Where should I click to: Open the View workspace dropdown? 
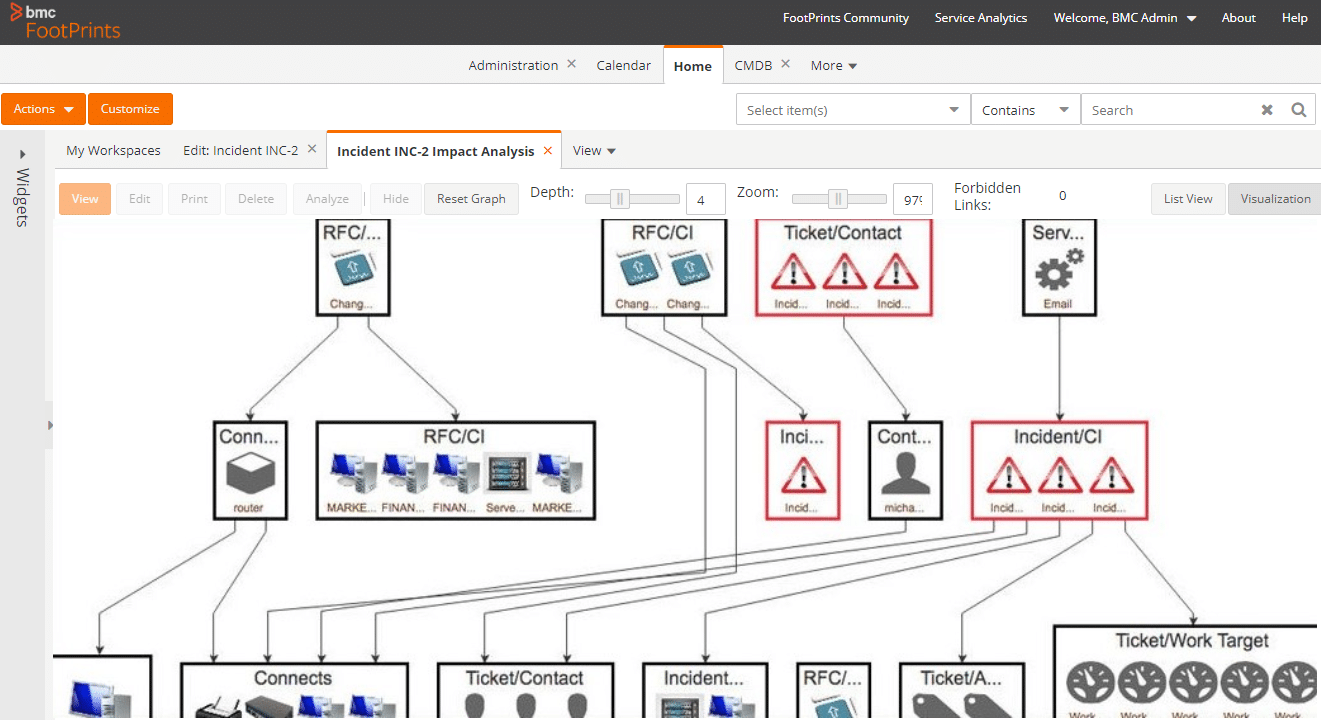(594, 150)
